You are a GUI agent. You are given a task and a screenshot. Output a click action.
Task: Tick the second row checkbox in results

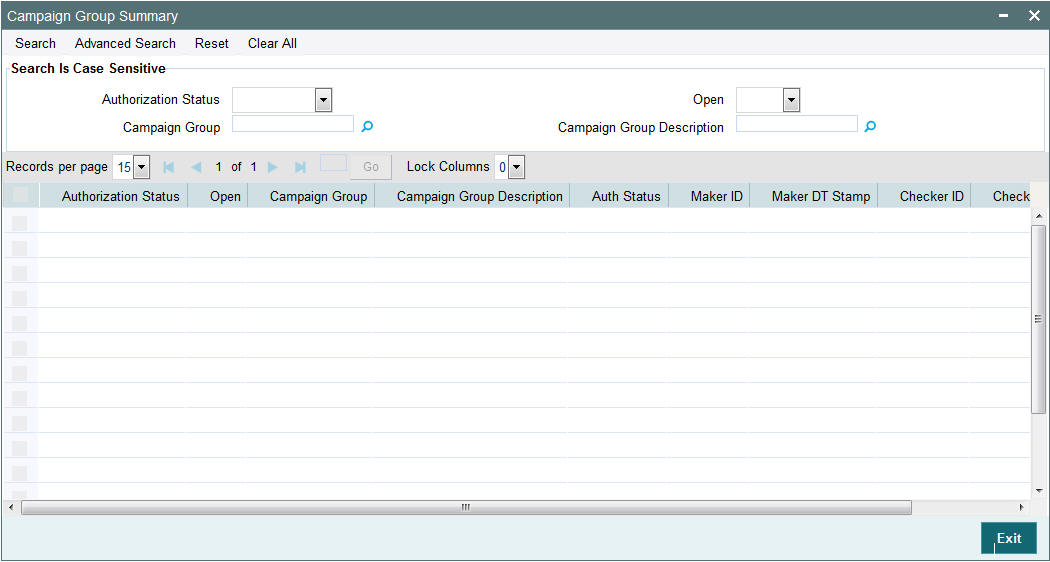point(19,248)
